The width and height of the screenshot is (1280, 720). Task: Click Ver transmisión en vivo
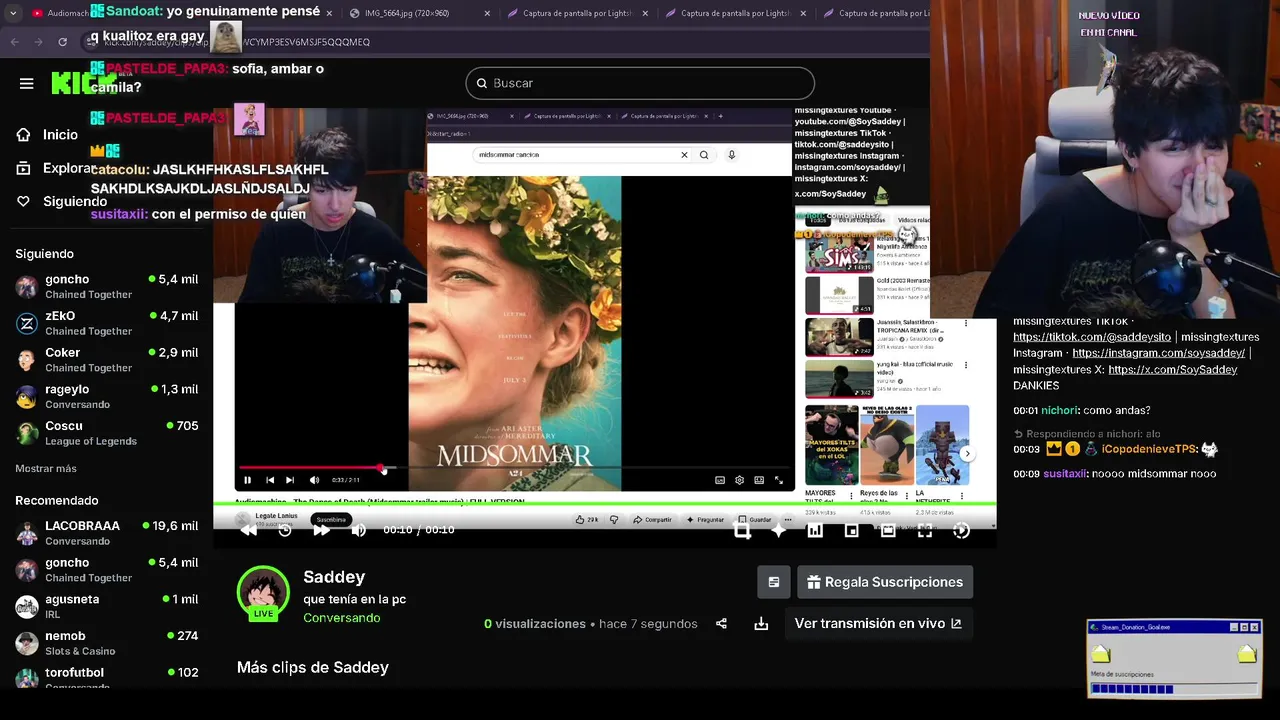point(878,623)
